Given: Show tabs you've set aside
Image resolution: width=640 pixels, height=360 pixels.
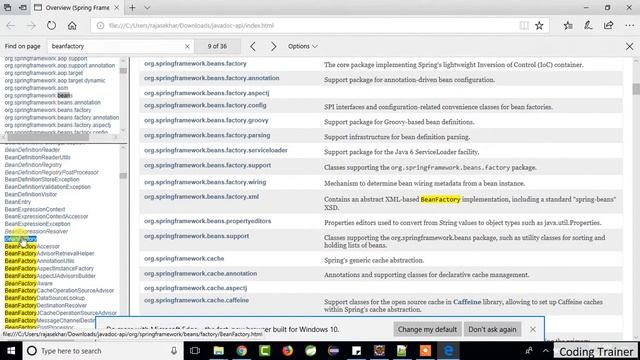Looking at the screenshot, I should 8,7.
